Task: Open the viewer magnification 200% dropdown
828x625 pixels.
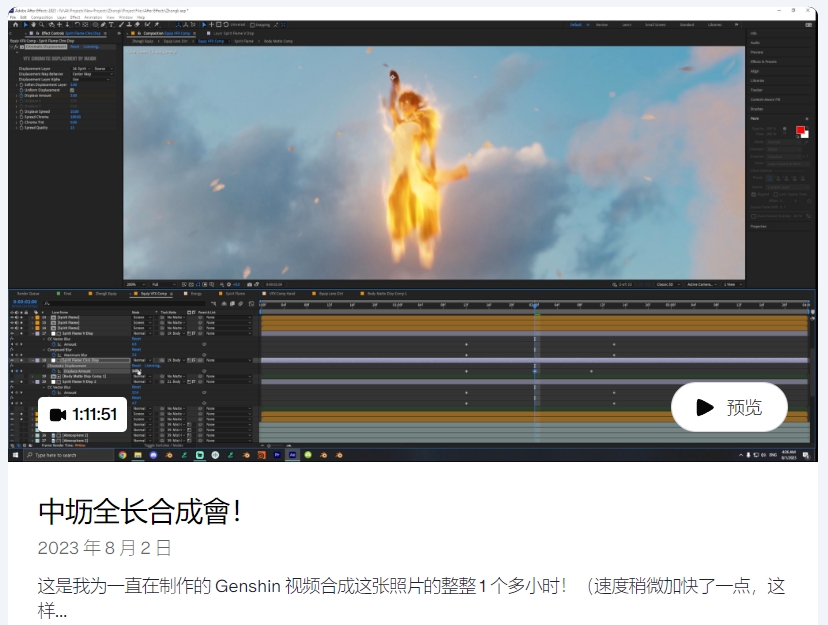Action: 137,285
